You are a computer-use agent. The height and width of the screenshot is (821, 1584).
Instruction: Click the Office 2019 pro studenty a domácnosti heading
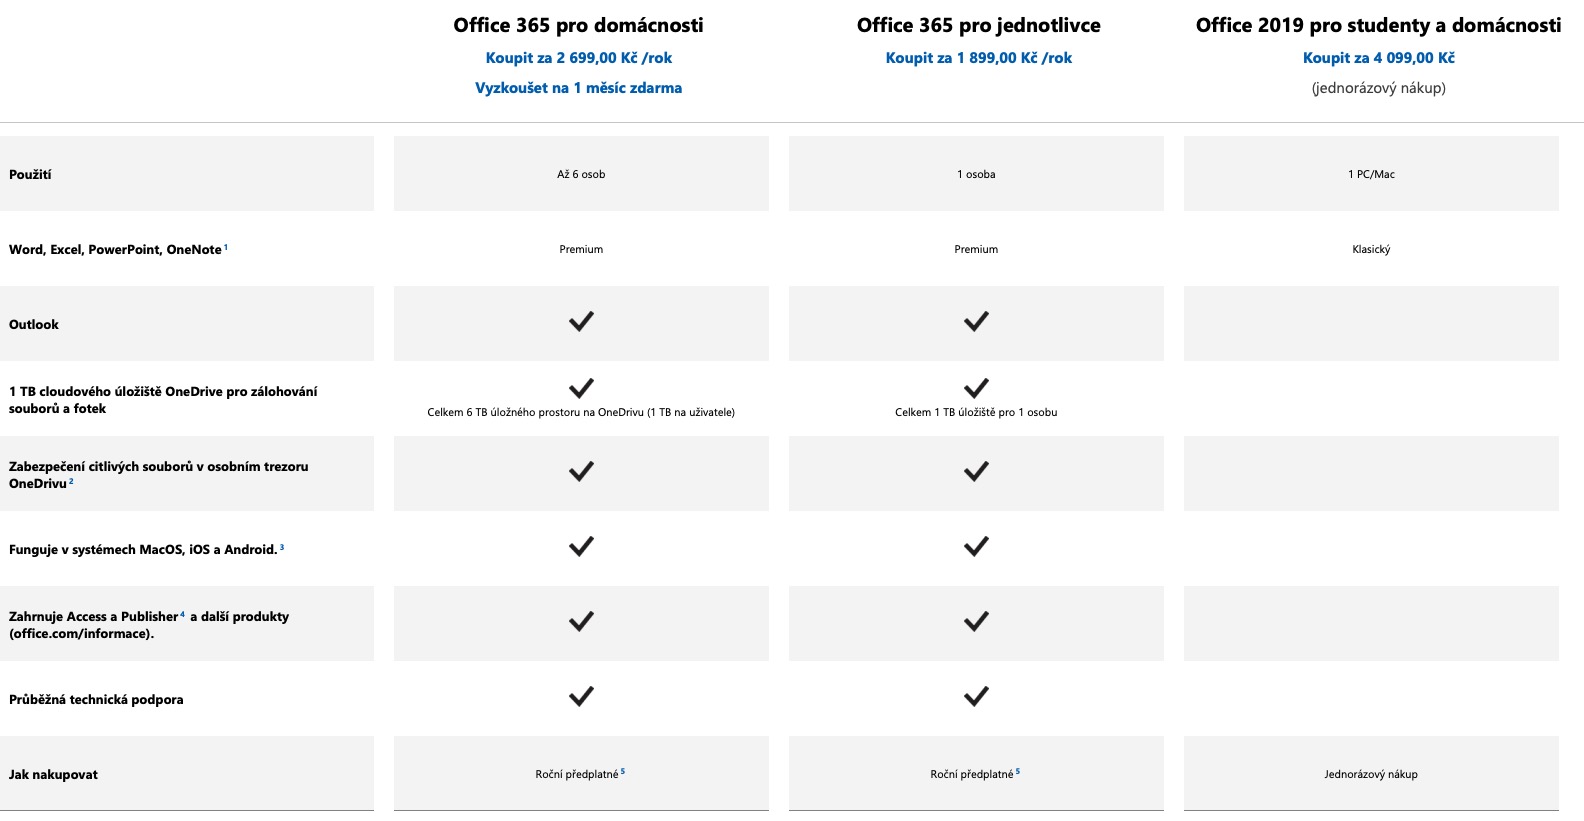click(x=1378, y=25)
